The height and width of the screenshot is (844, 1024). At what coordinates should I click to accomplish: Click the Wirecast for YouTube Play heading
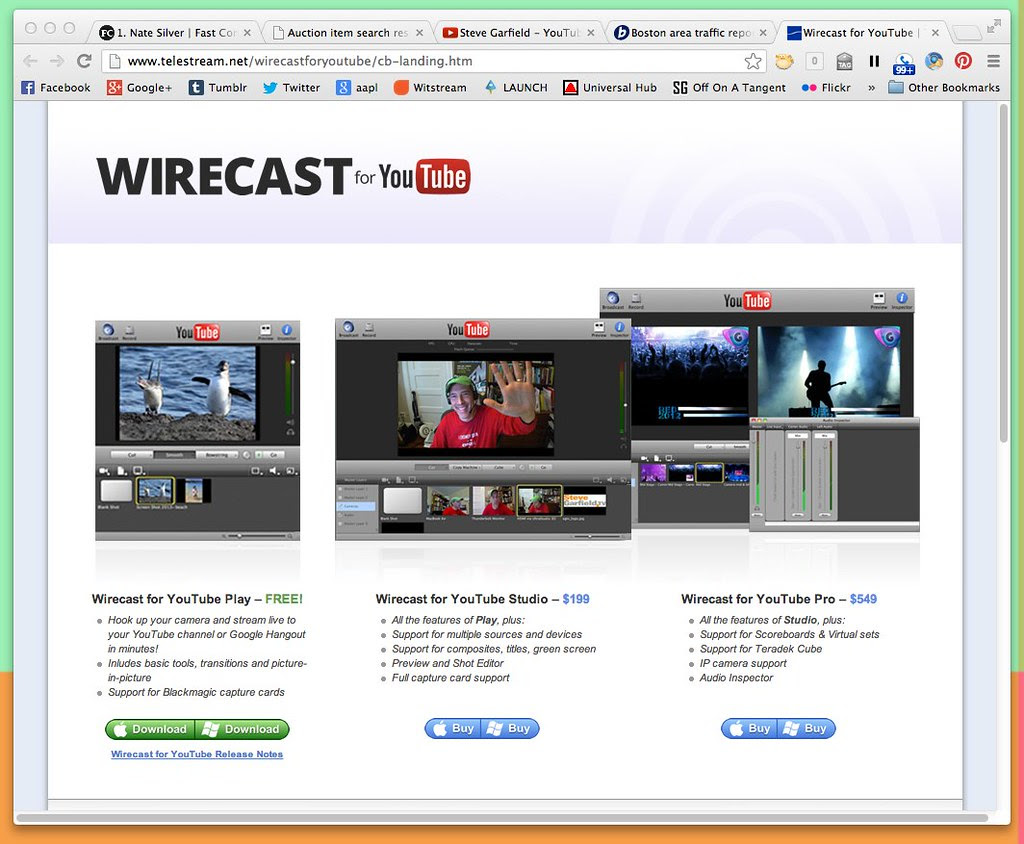point(197,599)
